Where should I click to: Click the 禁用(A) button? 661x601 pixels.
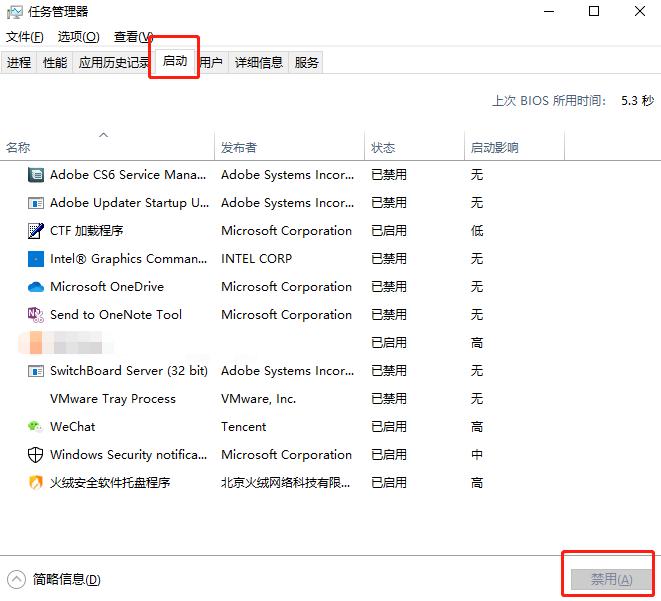(x=611, y=580)
